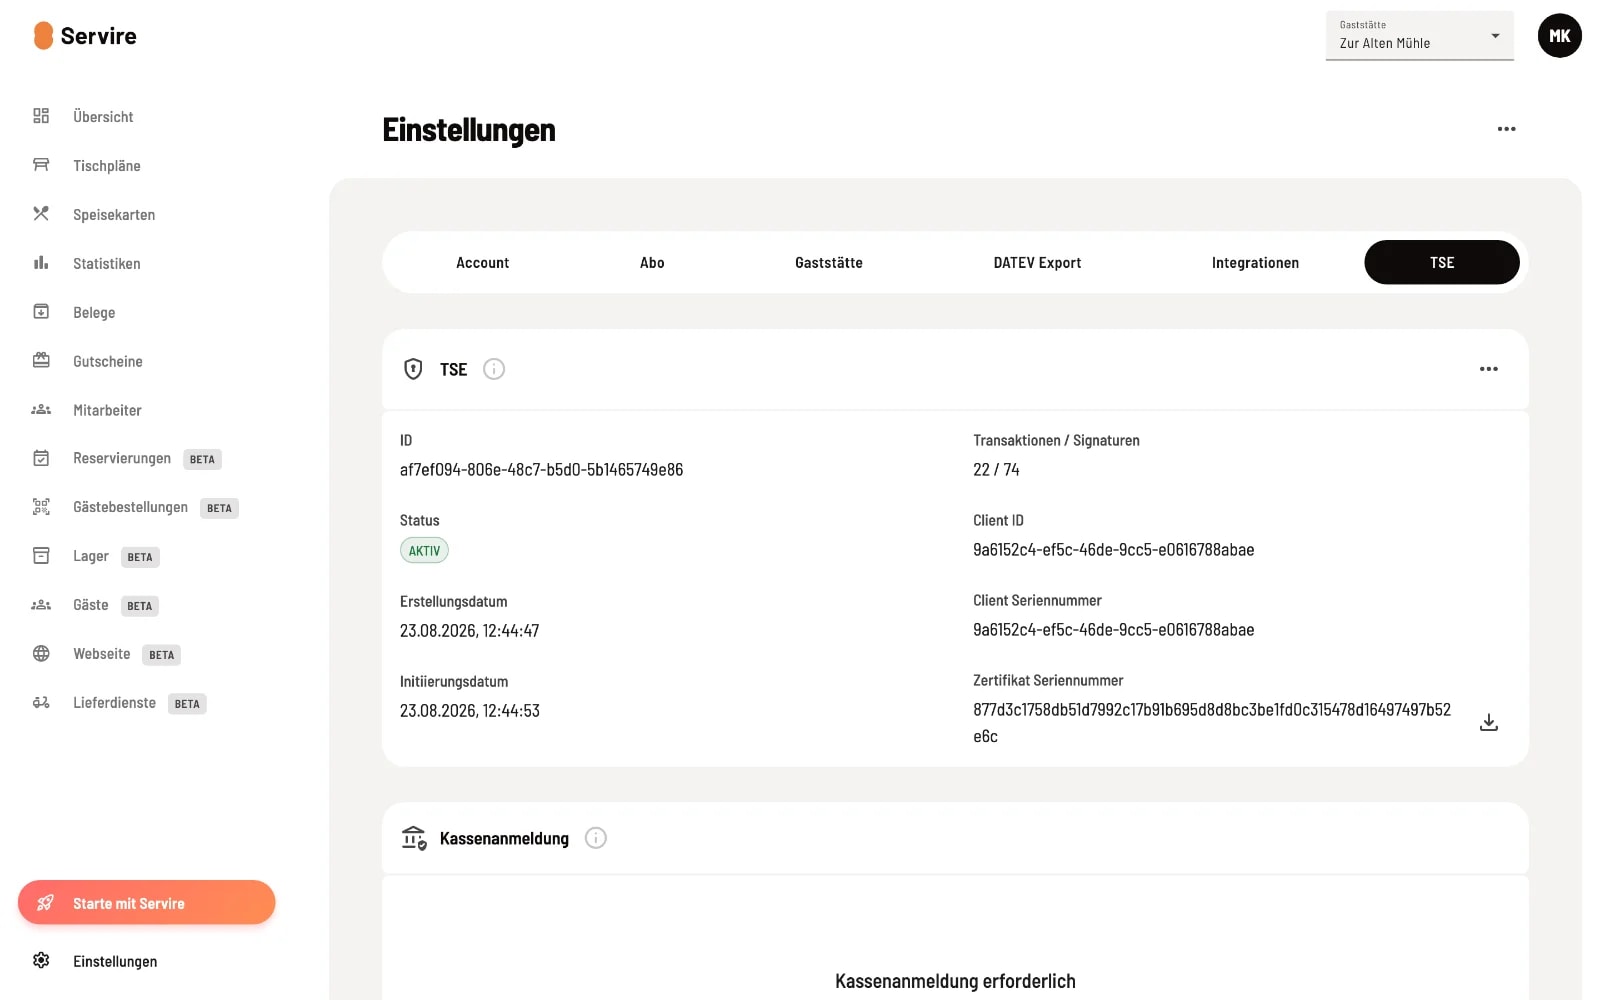Click the Belege receipt icon
Viewport: 1600px width, 1000px height.
(x=41, y=312)
